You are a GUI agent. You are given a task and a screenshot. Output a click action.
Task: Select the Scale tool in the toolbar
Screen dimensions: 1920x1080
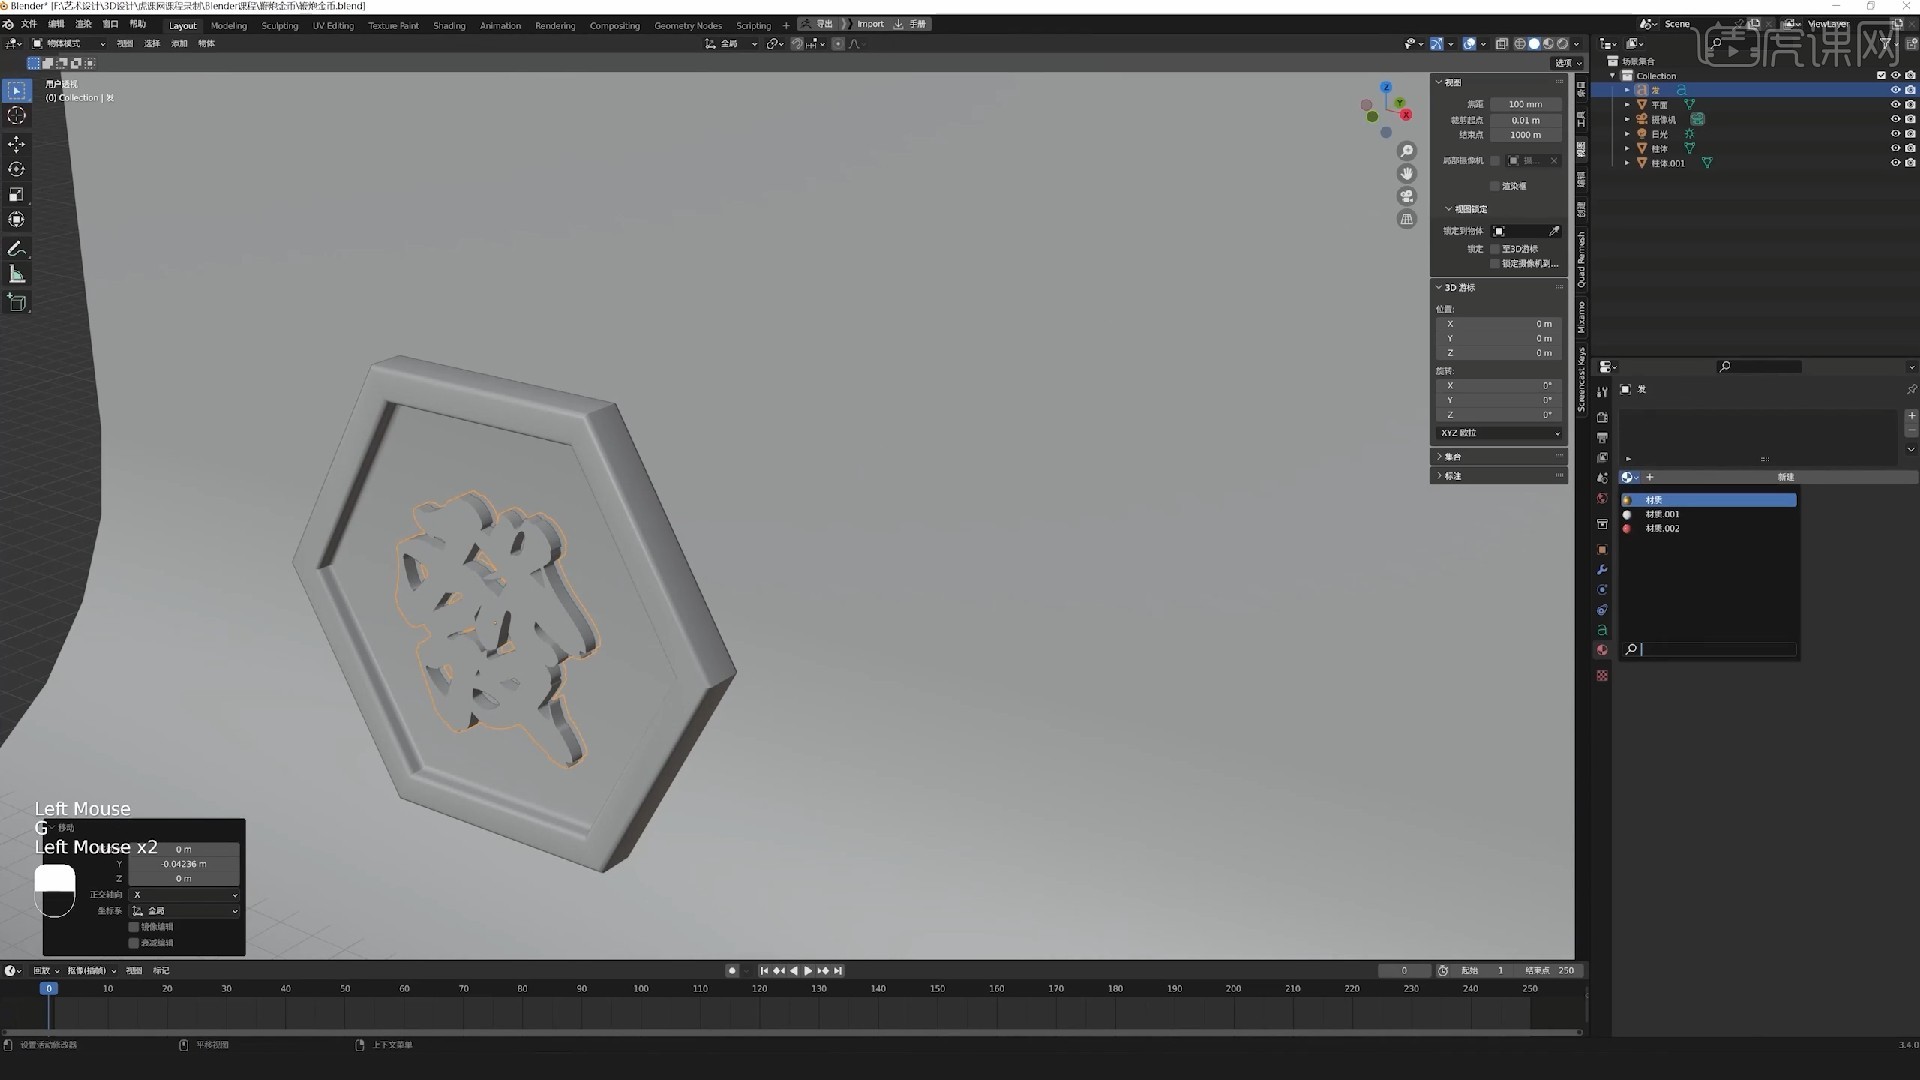[x=16, y=195]
